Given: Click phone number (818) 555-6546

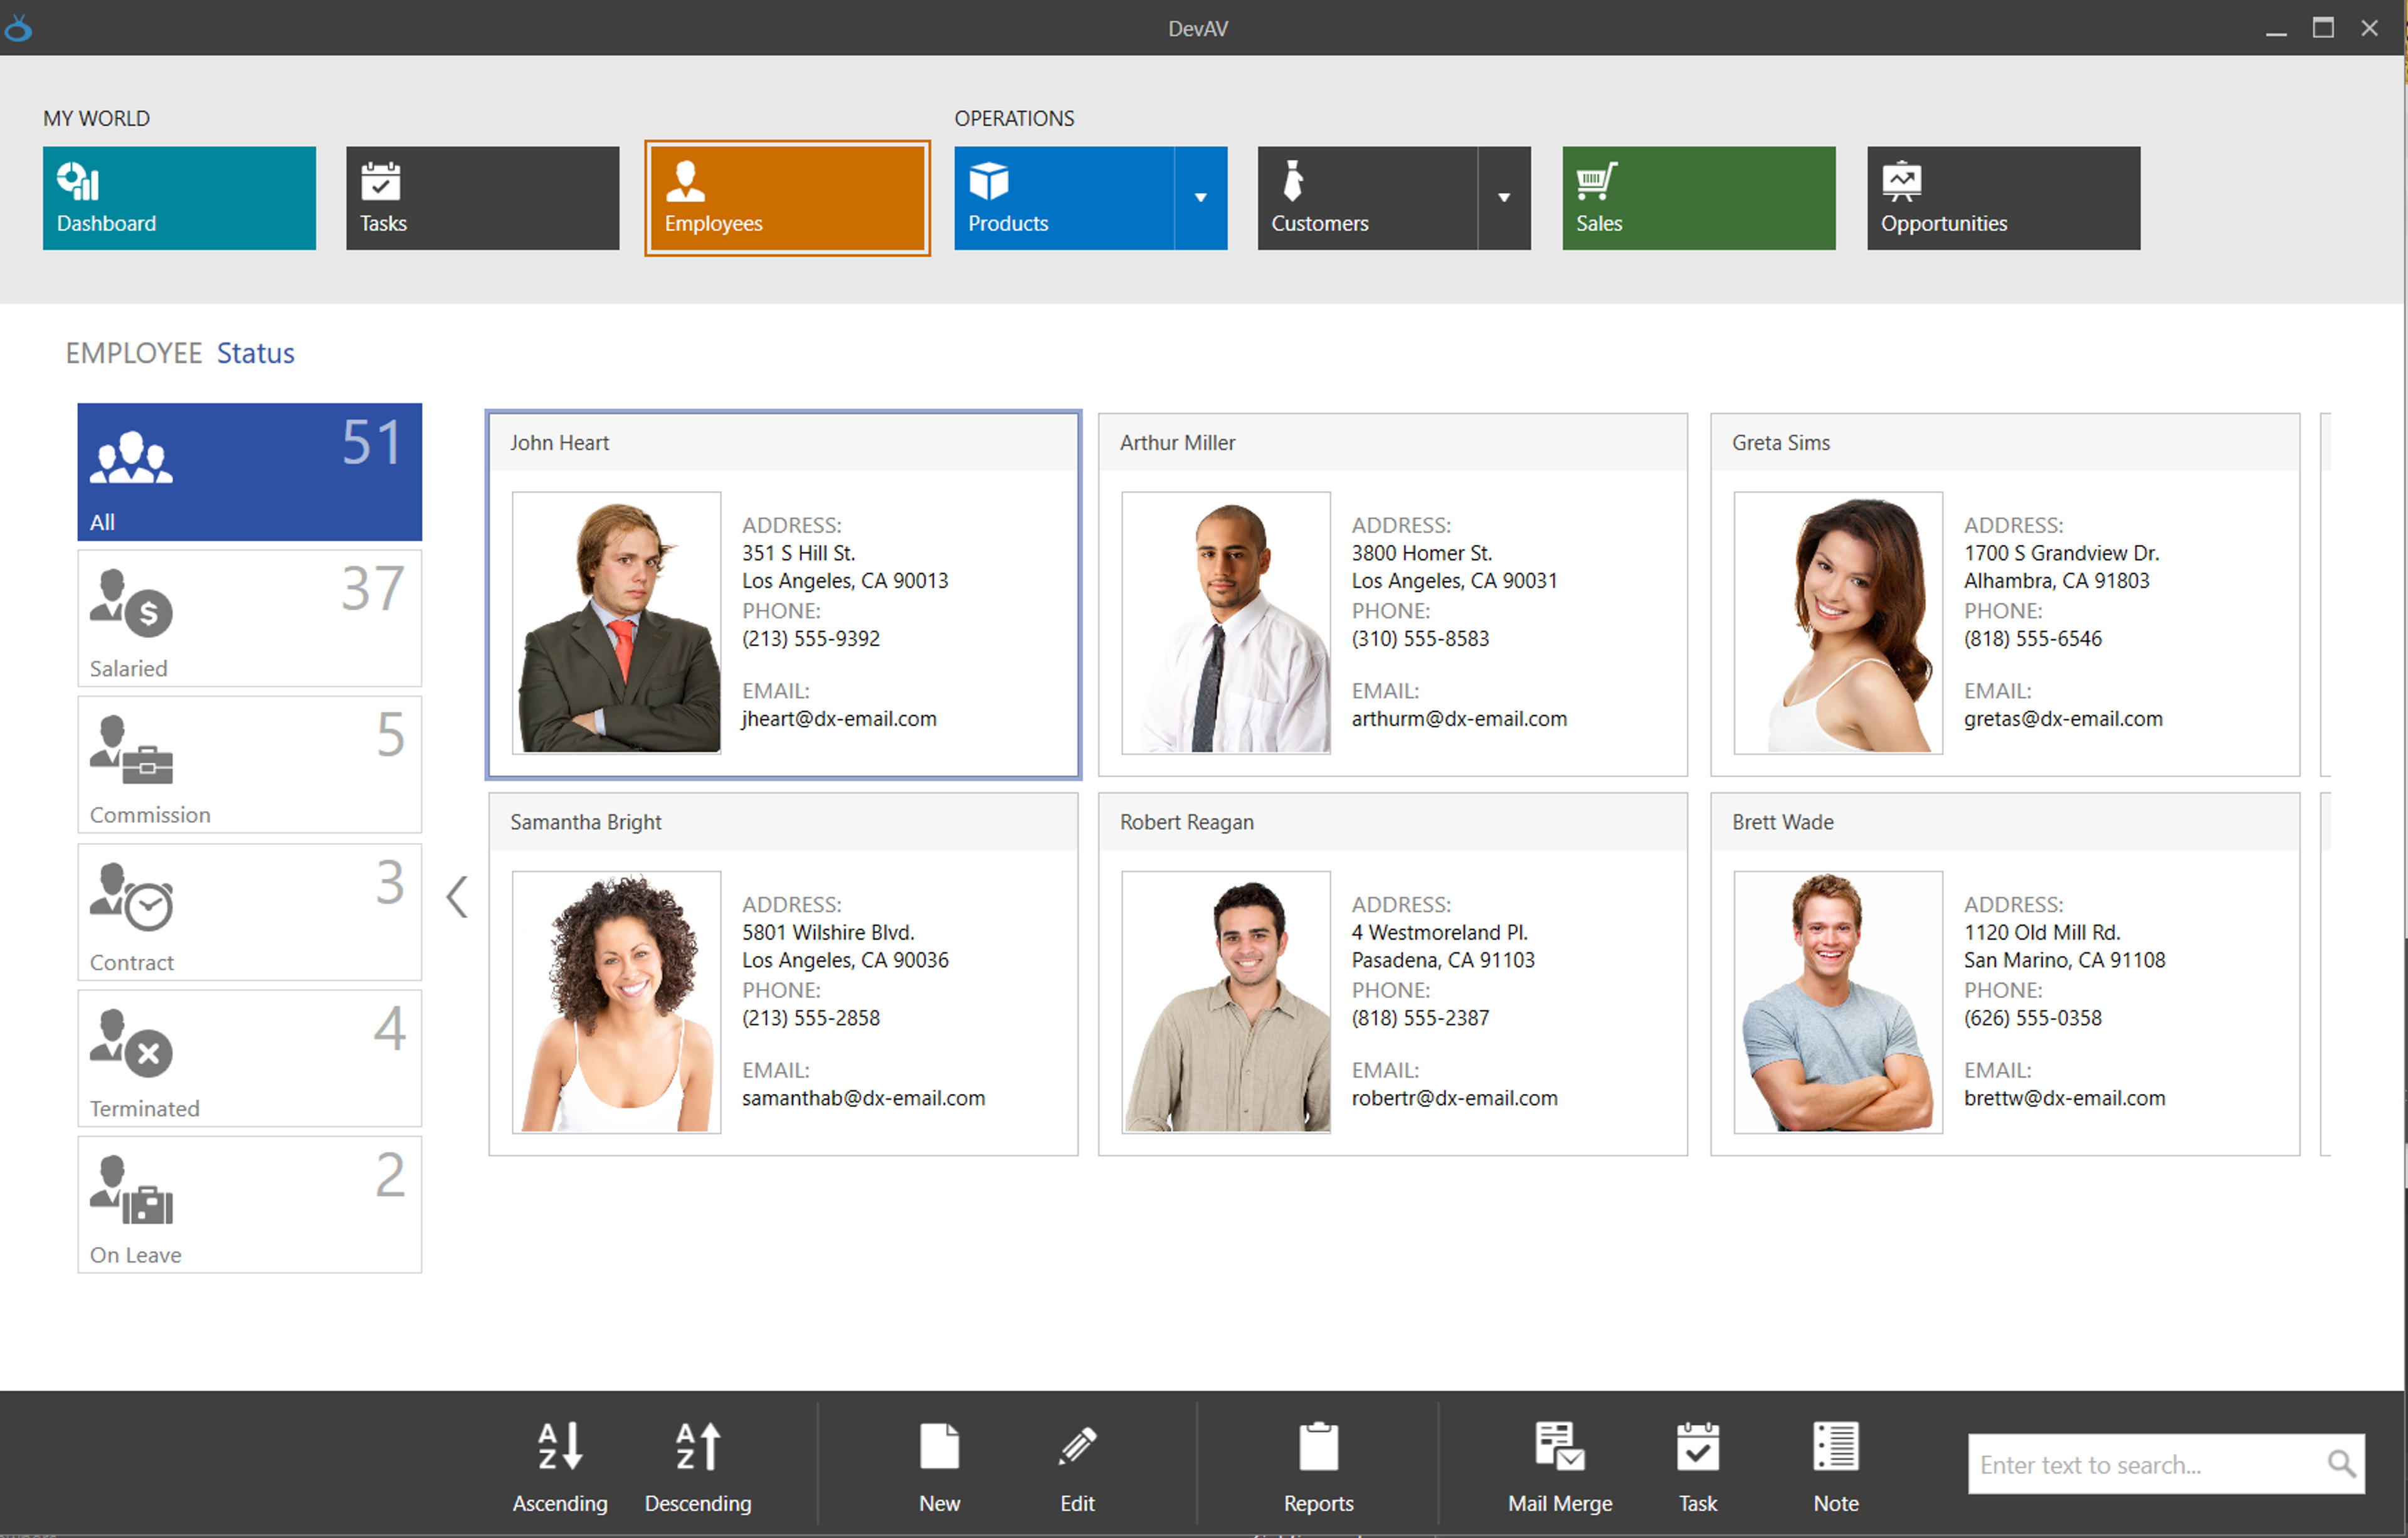Looking at the screenshot, I should click(x=2033, y=639).
